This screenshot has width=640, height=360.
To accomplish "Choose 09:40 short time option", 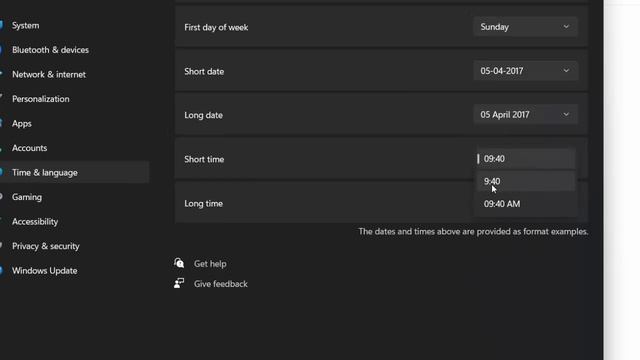I will (x=526, y=159).
